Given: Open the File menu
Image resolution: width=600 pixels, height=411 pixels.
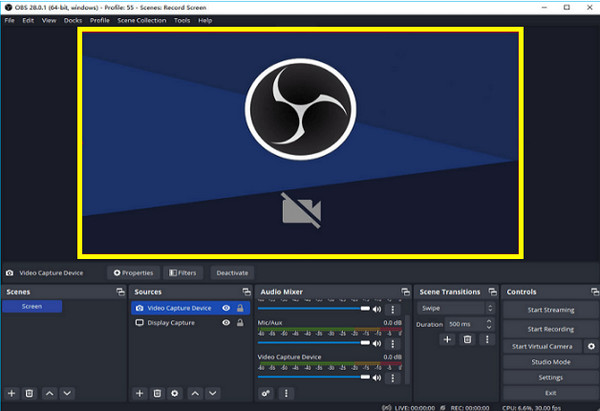Looking at the screenshot, I should coord(10,21).
